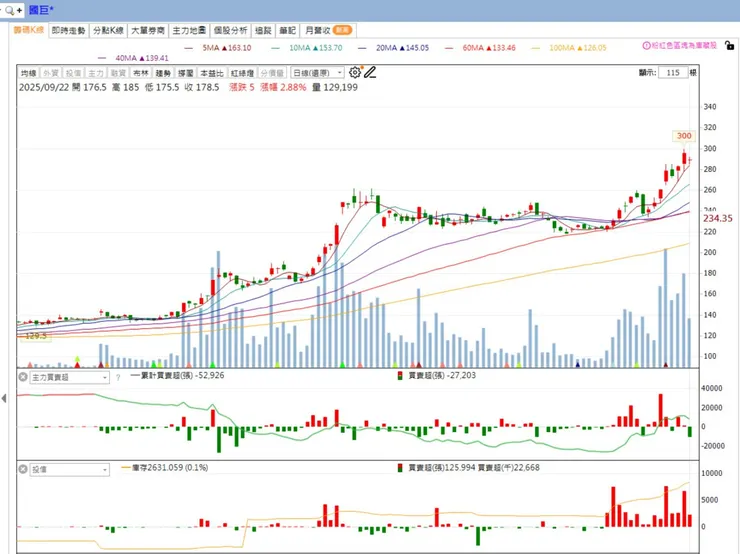Toggle the 撐壓 support-resistance button
Viewport: 740px width, 554px height.
tap(185, 73)
